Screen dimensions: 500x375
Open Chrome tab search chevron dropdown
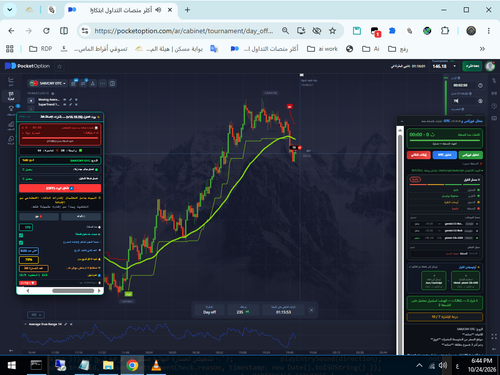pyautogui.click(x=10, y=10)
